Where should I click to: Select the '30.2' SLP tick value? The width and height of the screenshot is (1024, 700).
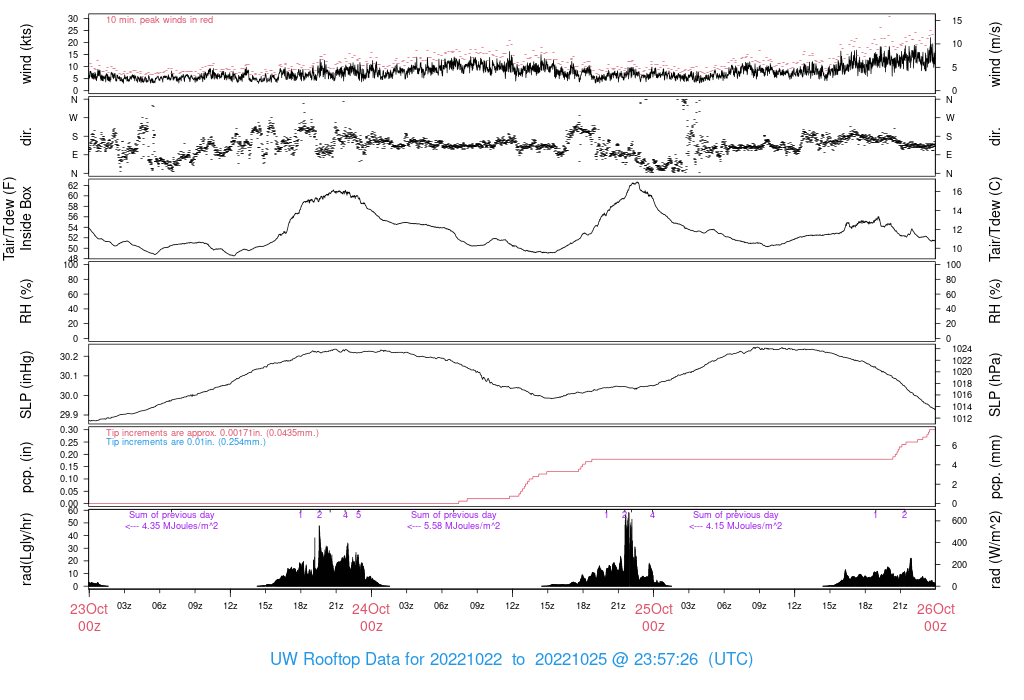69,357
